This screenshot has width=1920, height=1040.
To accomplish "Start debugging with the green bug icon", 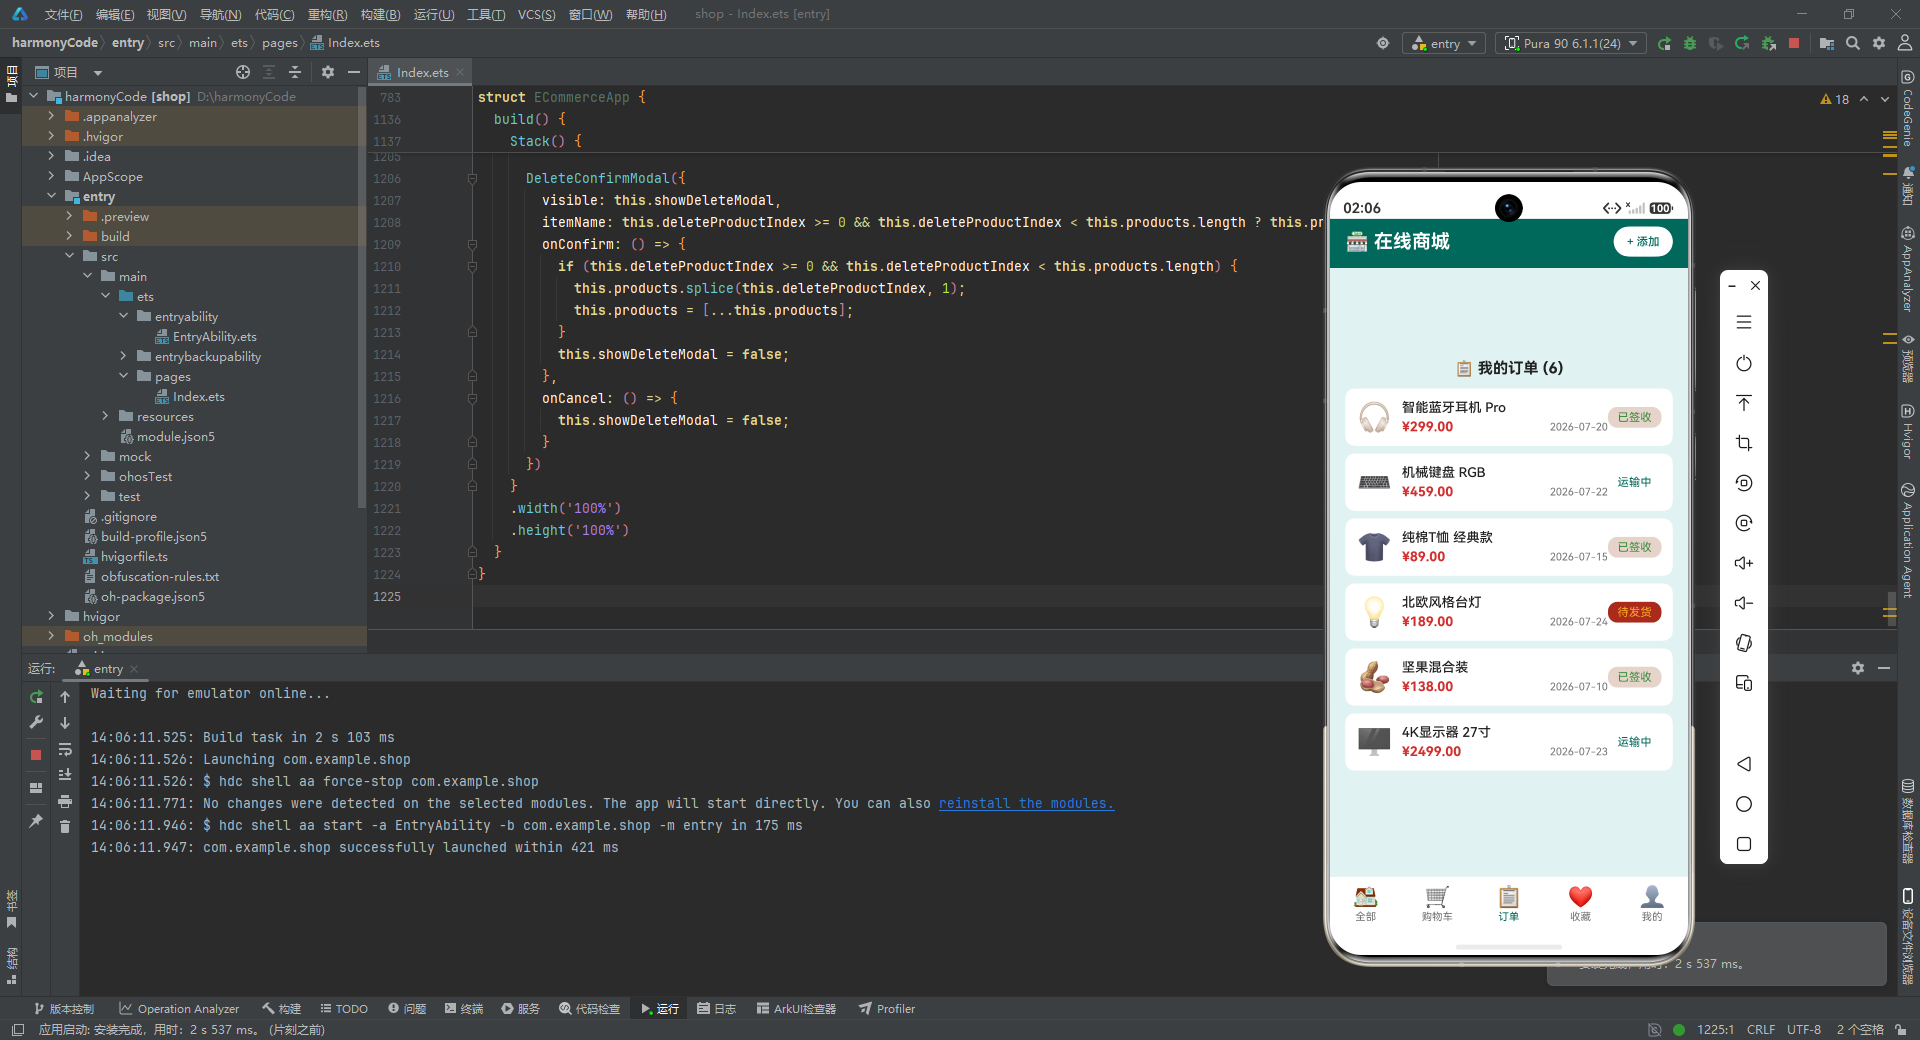I will [1690, 44].
